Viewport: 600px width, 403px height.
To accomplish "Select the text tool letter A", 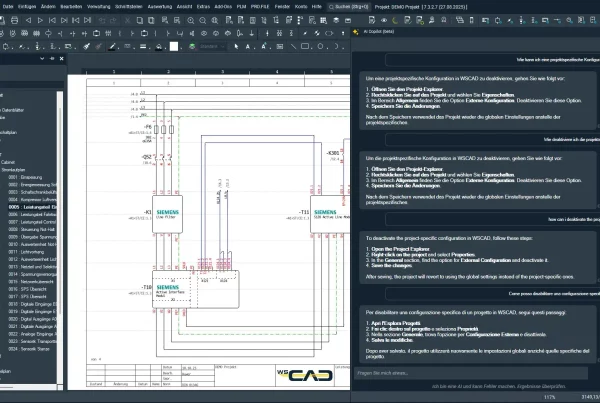I will click(248, 46).
